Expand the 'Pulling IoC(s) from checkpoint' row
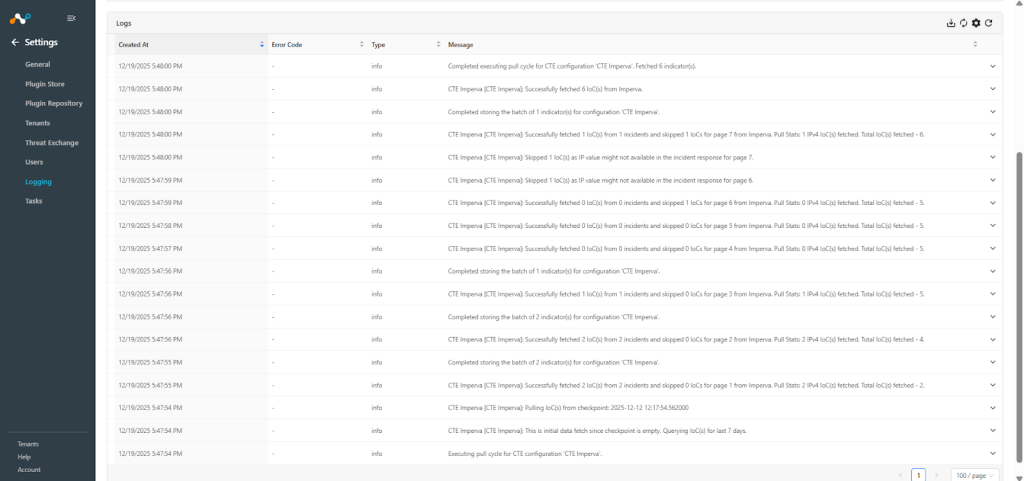1024x481 pixels. (x=993, y=408)
